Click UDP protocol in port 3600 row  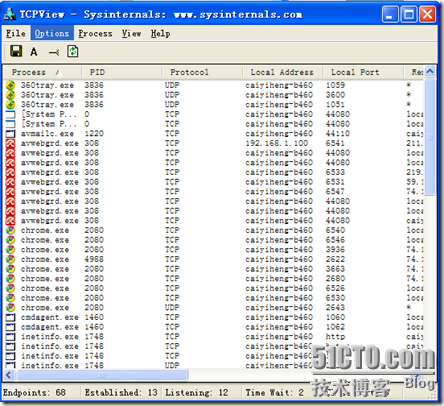pyautogui.click(x=172, y=95)
